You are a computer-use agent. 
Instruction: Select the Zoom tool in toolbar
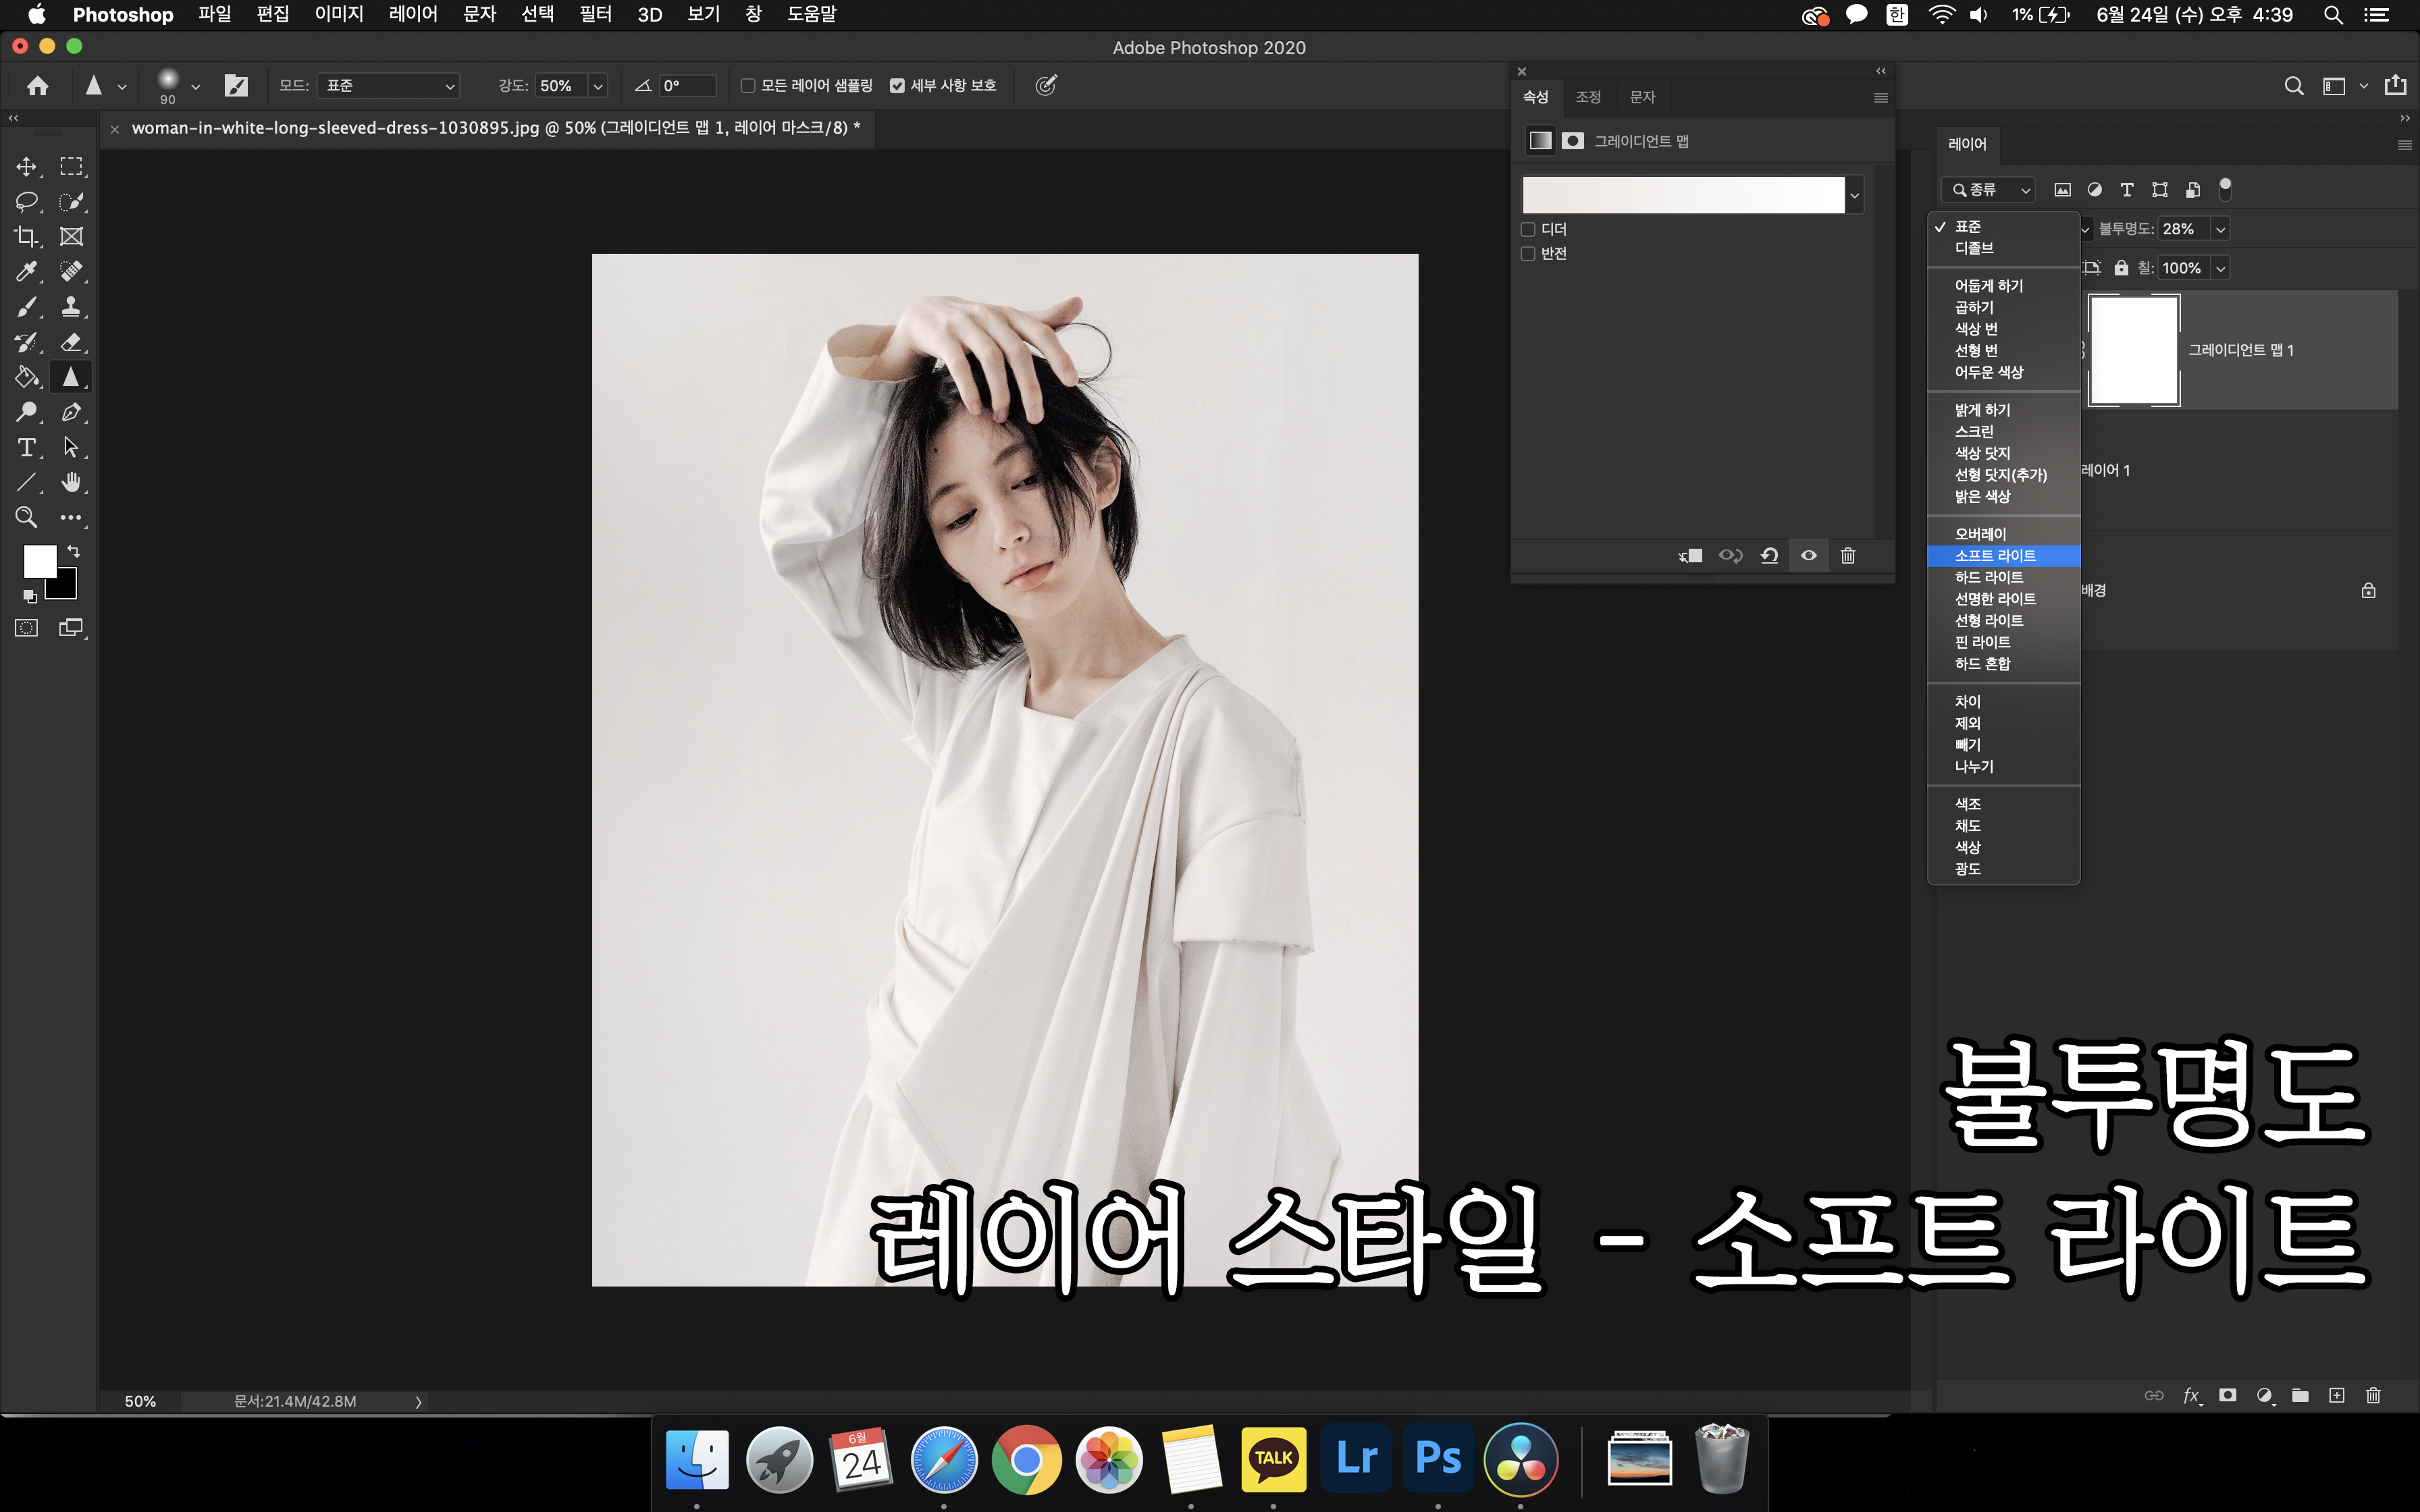(x=27, y=517)
